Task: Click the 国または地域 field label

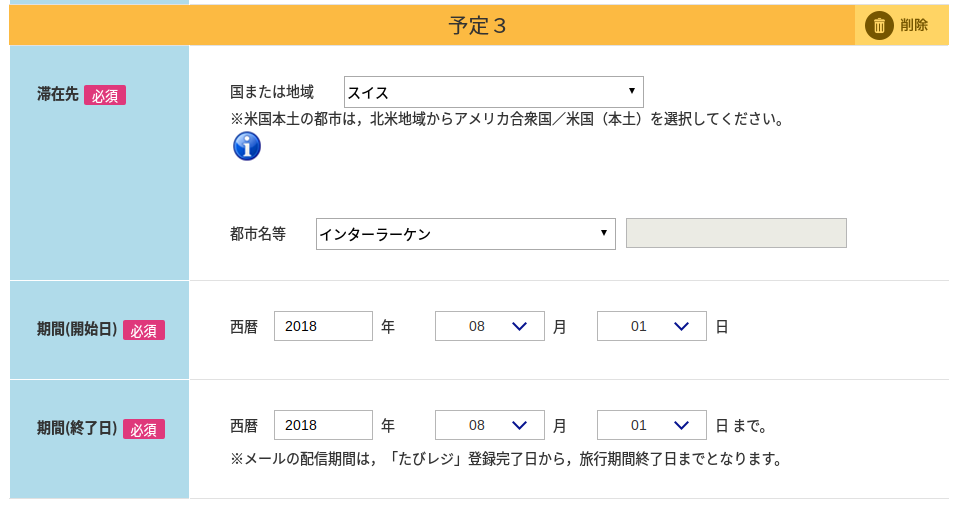Action: [x=272, y=92]
